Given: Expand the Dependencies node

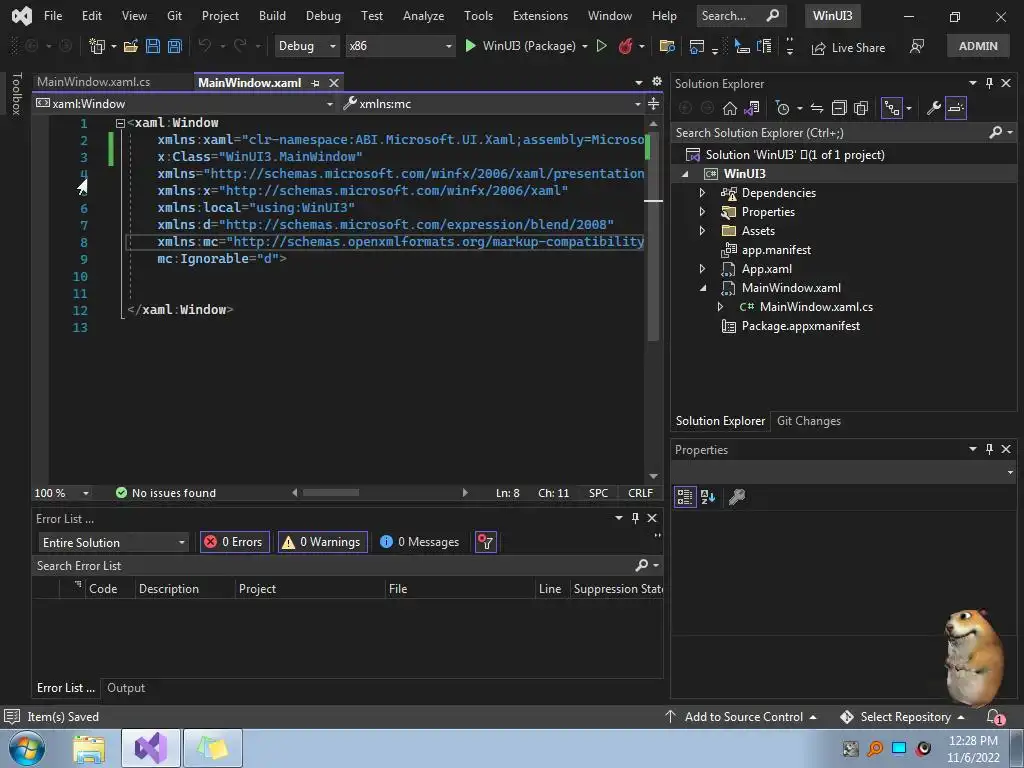Looking at the screenshot, I should click(702, 193).
